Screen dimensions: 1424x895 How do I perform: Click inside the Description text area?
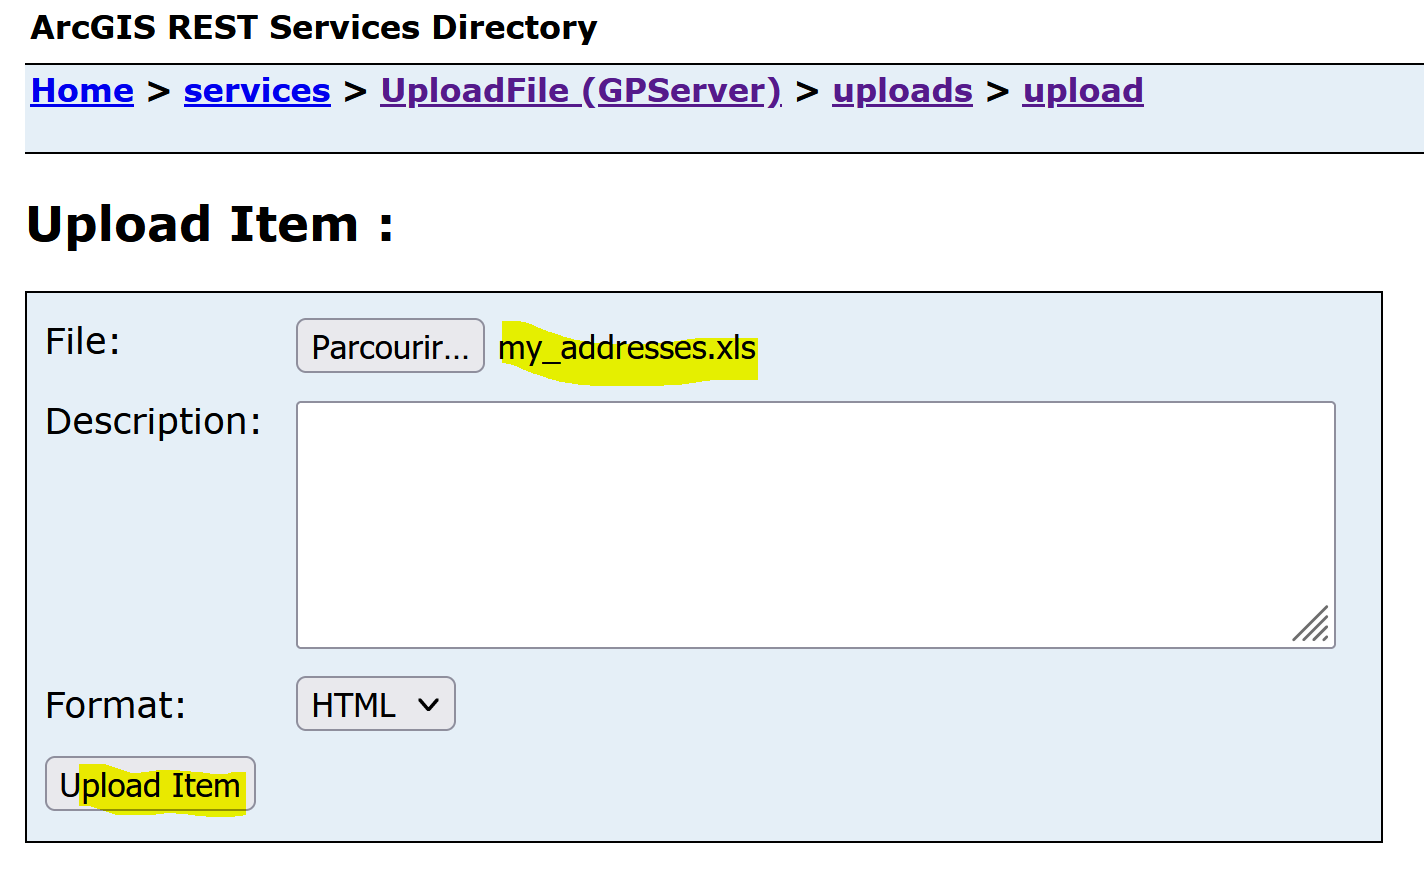pyautogui.click(x=816, y=525)
